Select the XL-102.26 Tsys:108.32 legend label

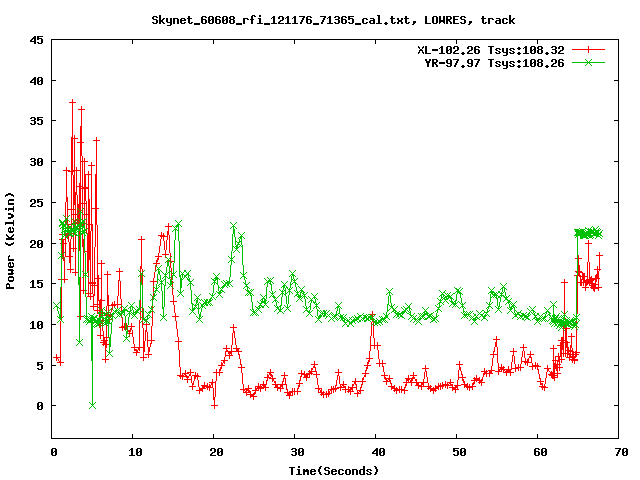(x=491, y=50)
